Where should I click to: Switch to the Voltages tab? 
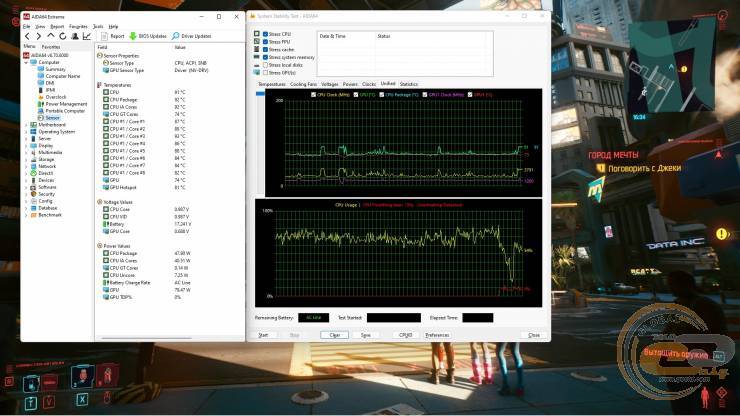pos(329,84)
